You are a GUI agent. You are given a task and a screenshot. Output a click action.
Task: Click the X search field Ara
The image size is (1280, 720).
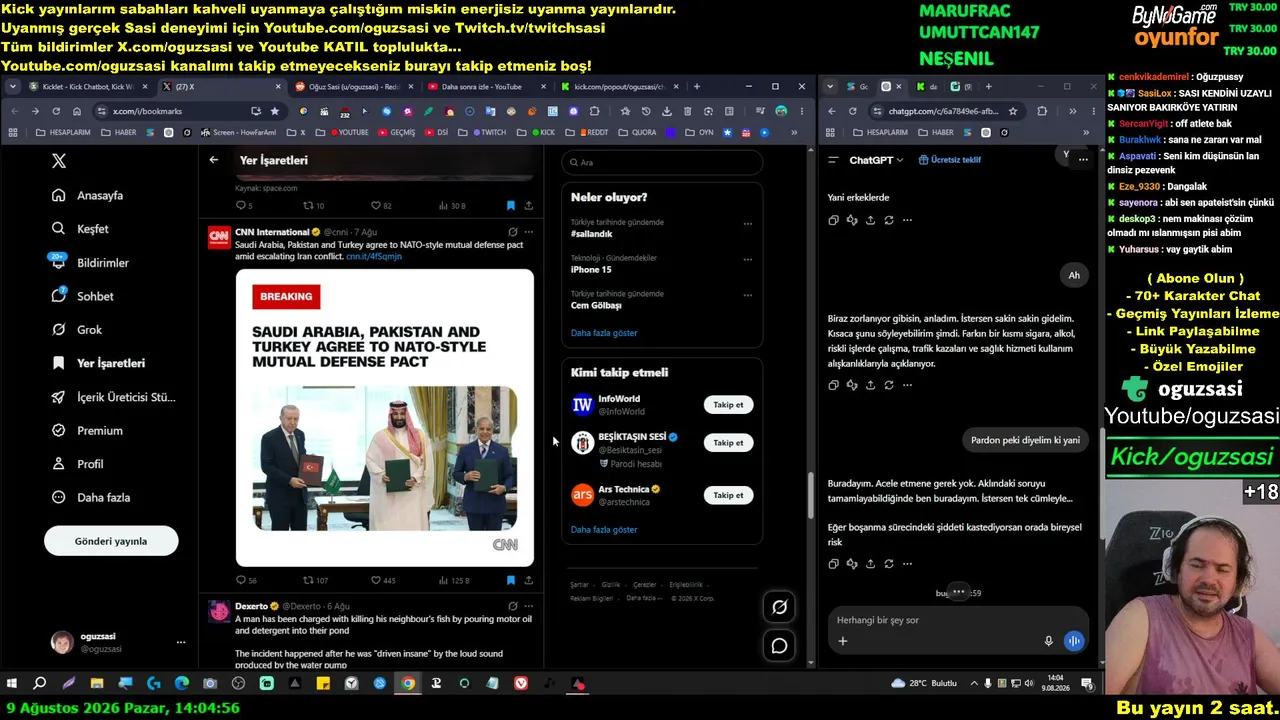(x=662, y=162)
